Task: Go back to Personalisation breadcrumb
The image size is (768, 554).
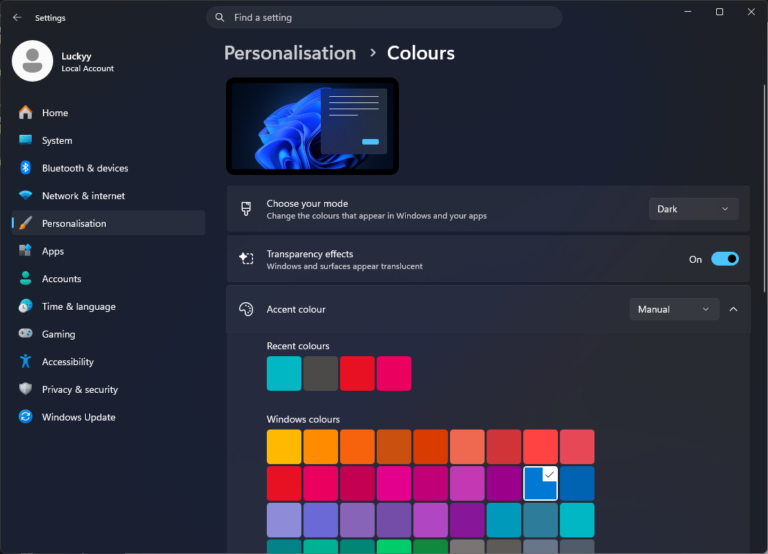Action: click(x=290, y=53)
